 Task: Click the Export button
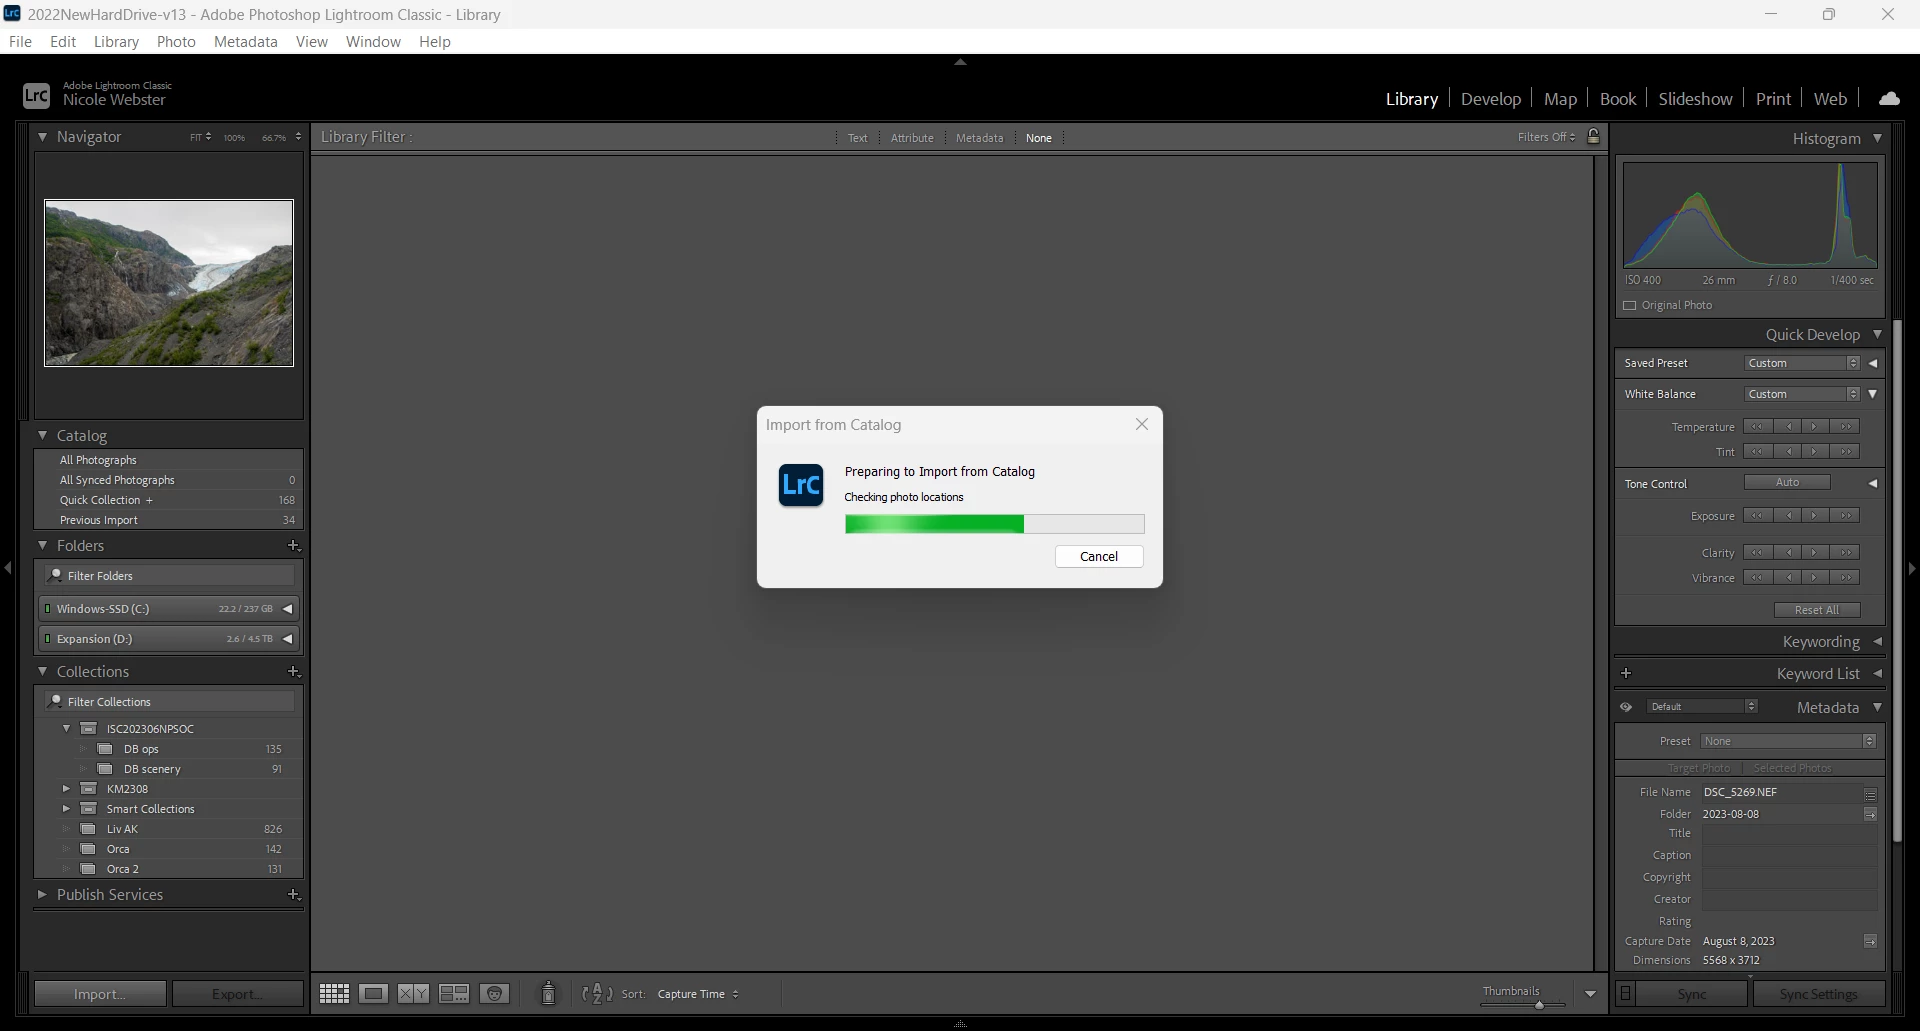click(x=237, y=993)
